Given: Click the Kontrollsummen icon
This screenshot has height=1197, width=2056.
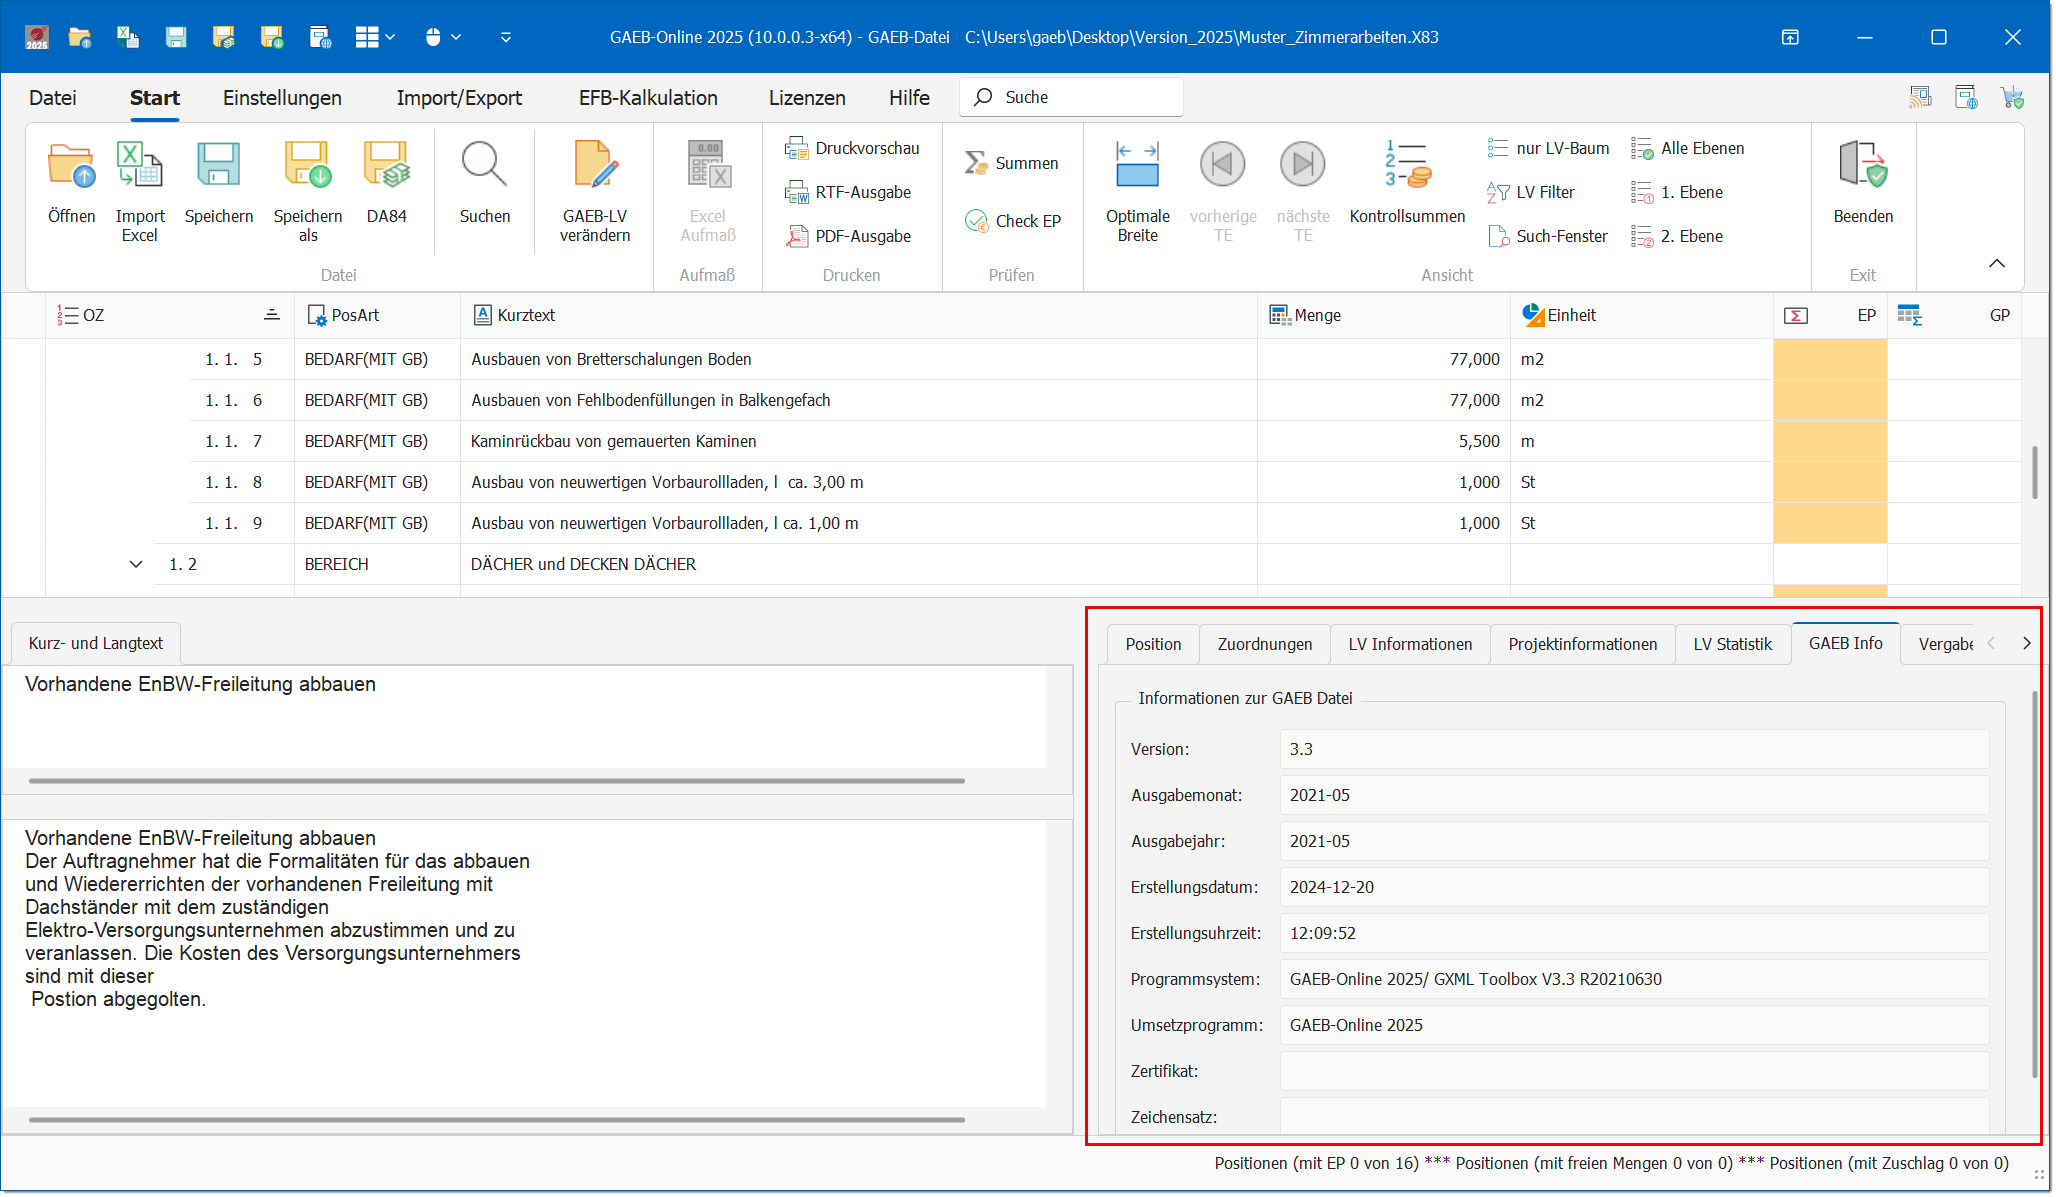Looking at the screenshot, I should [x=1406, y=166].
